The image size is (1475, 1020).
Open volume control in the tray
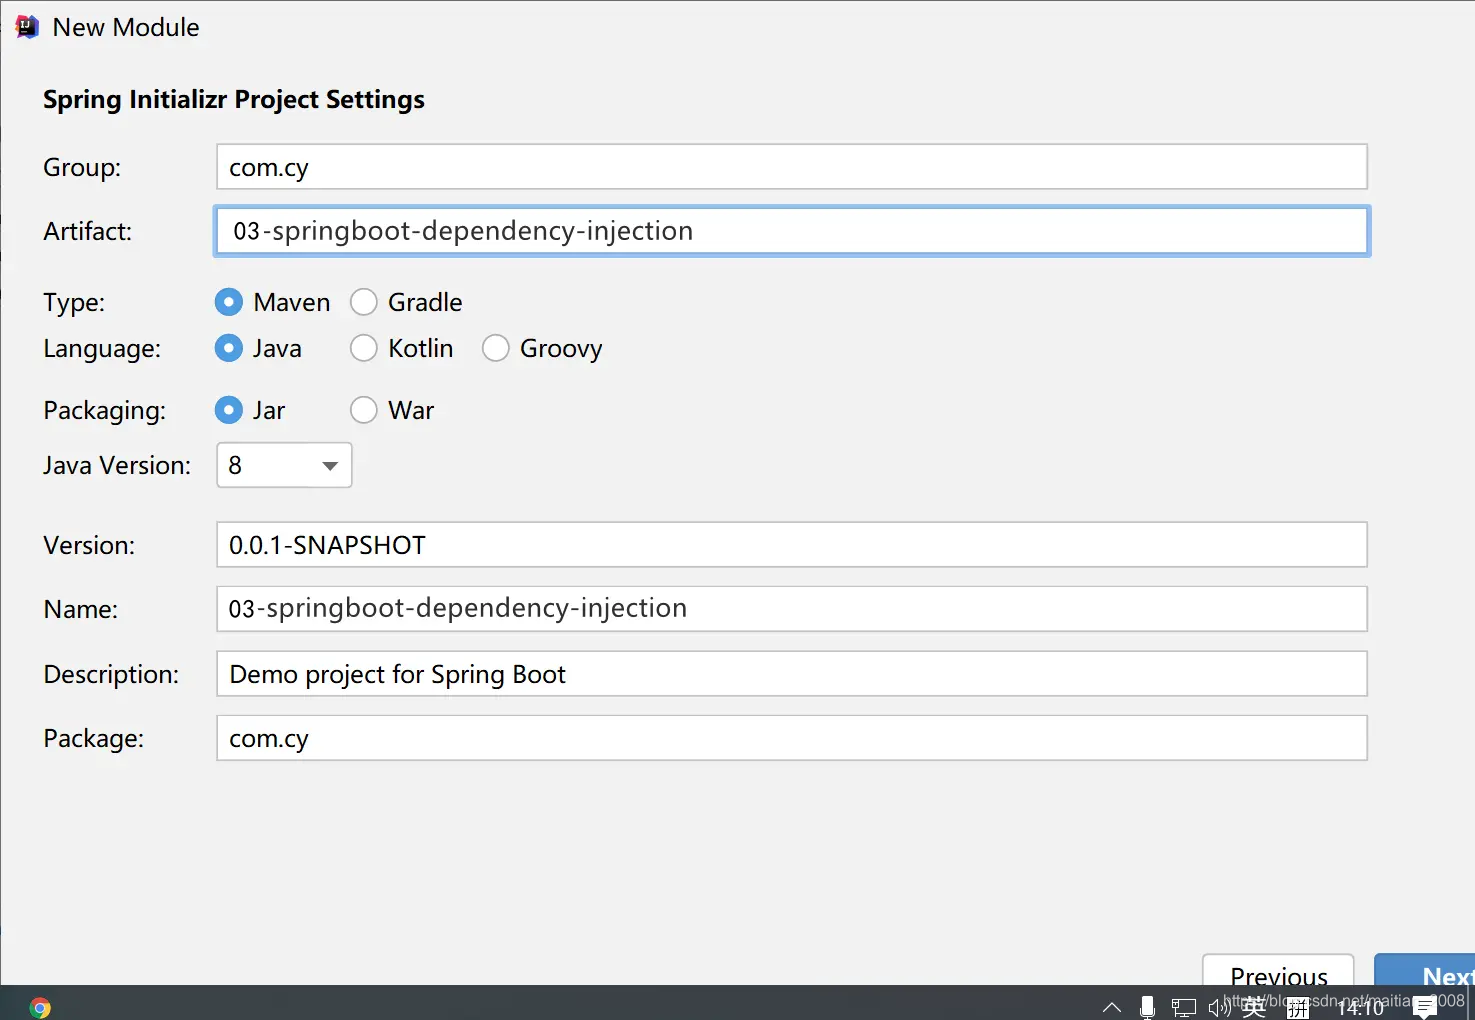(1219, 1007)
